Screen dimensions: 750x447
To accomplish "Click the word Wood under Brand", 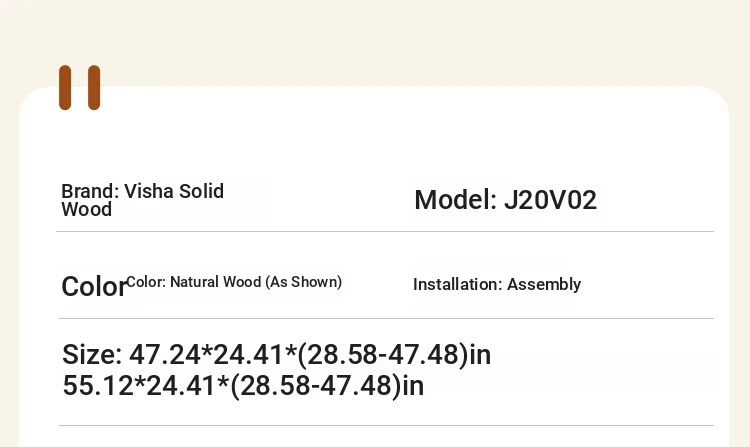I will [87, 209].
